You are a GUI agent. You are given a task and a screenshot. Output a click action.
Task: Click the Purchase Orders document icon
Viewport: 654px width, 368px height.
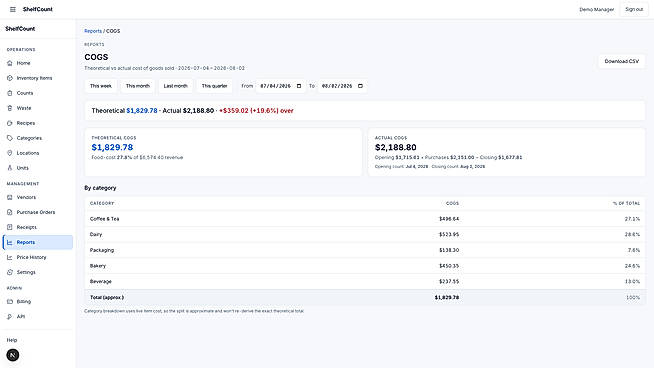(x=10, y=212)
